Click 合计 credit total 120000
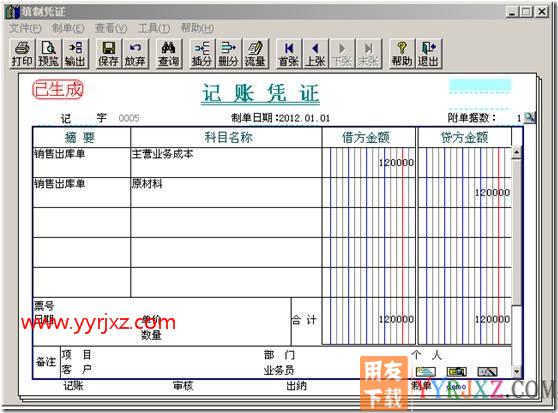 492,319
